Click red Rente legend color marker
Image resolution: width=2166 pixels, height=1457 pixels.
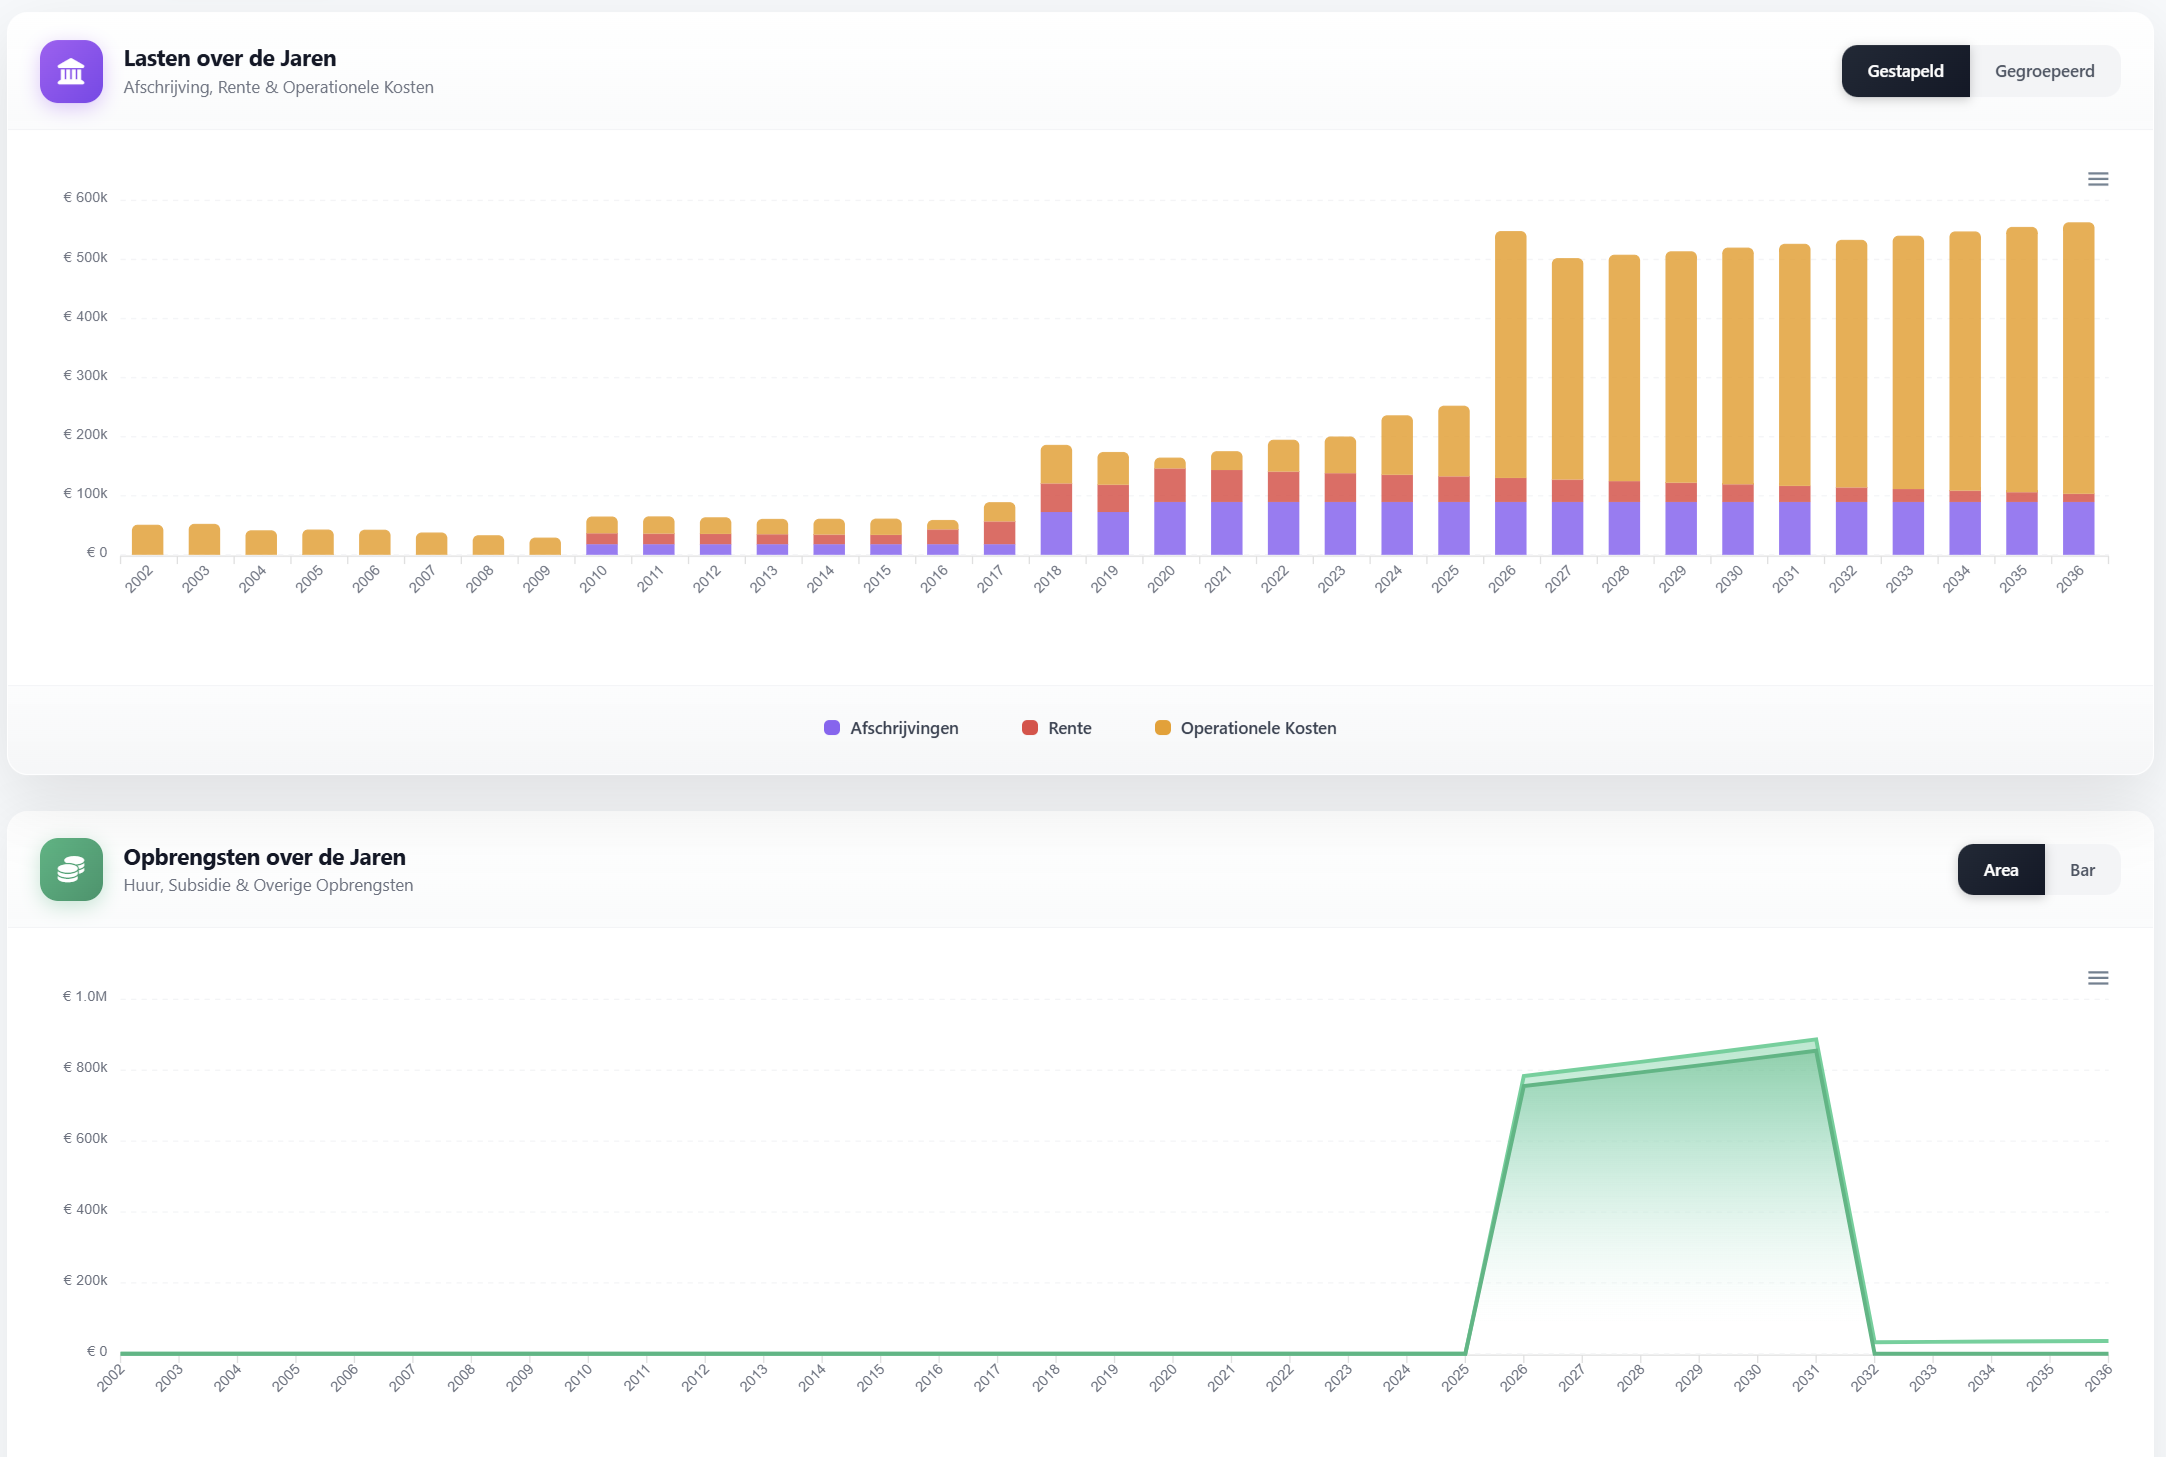click(x=1030, y=728)
